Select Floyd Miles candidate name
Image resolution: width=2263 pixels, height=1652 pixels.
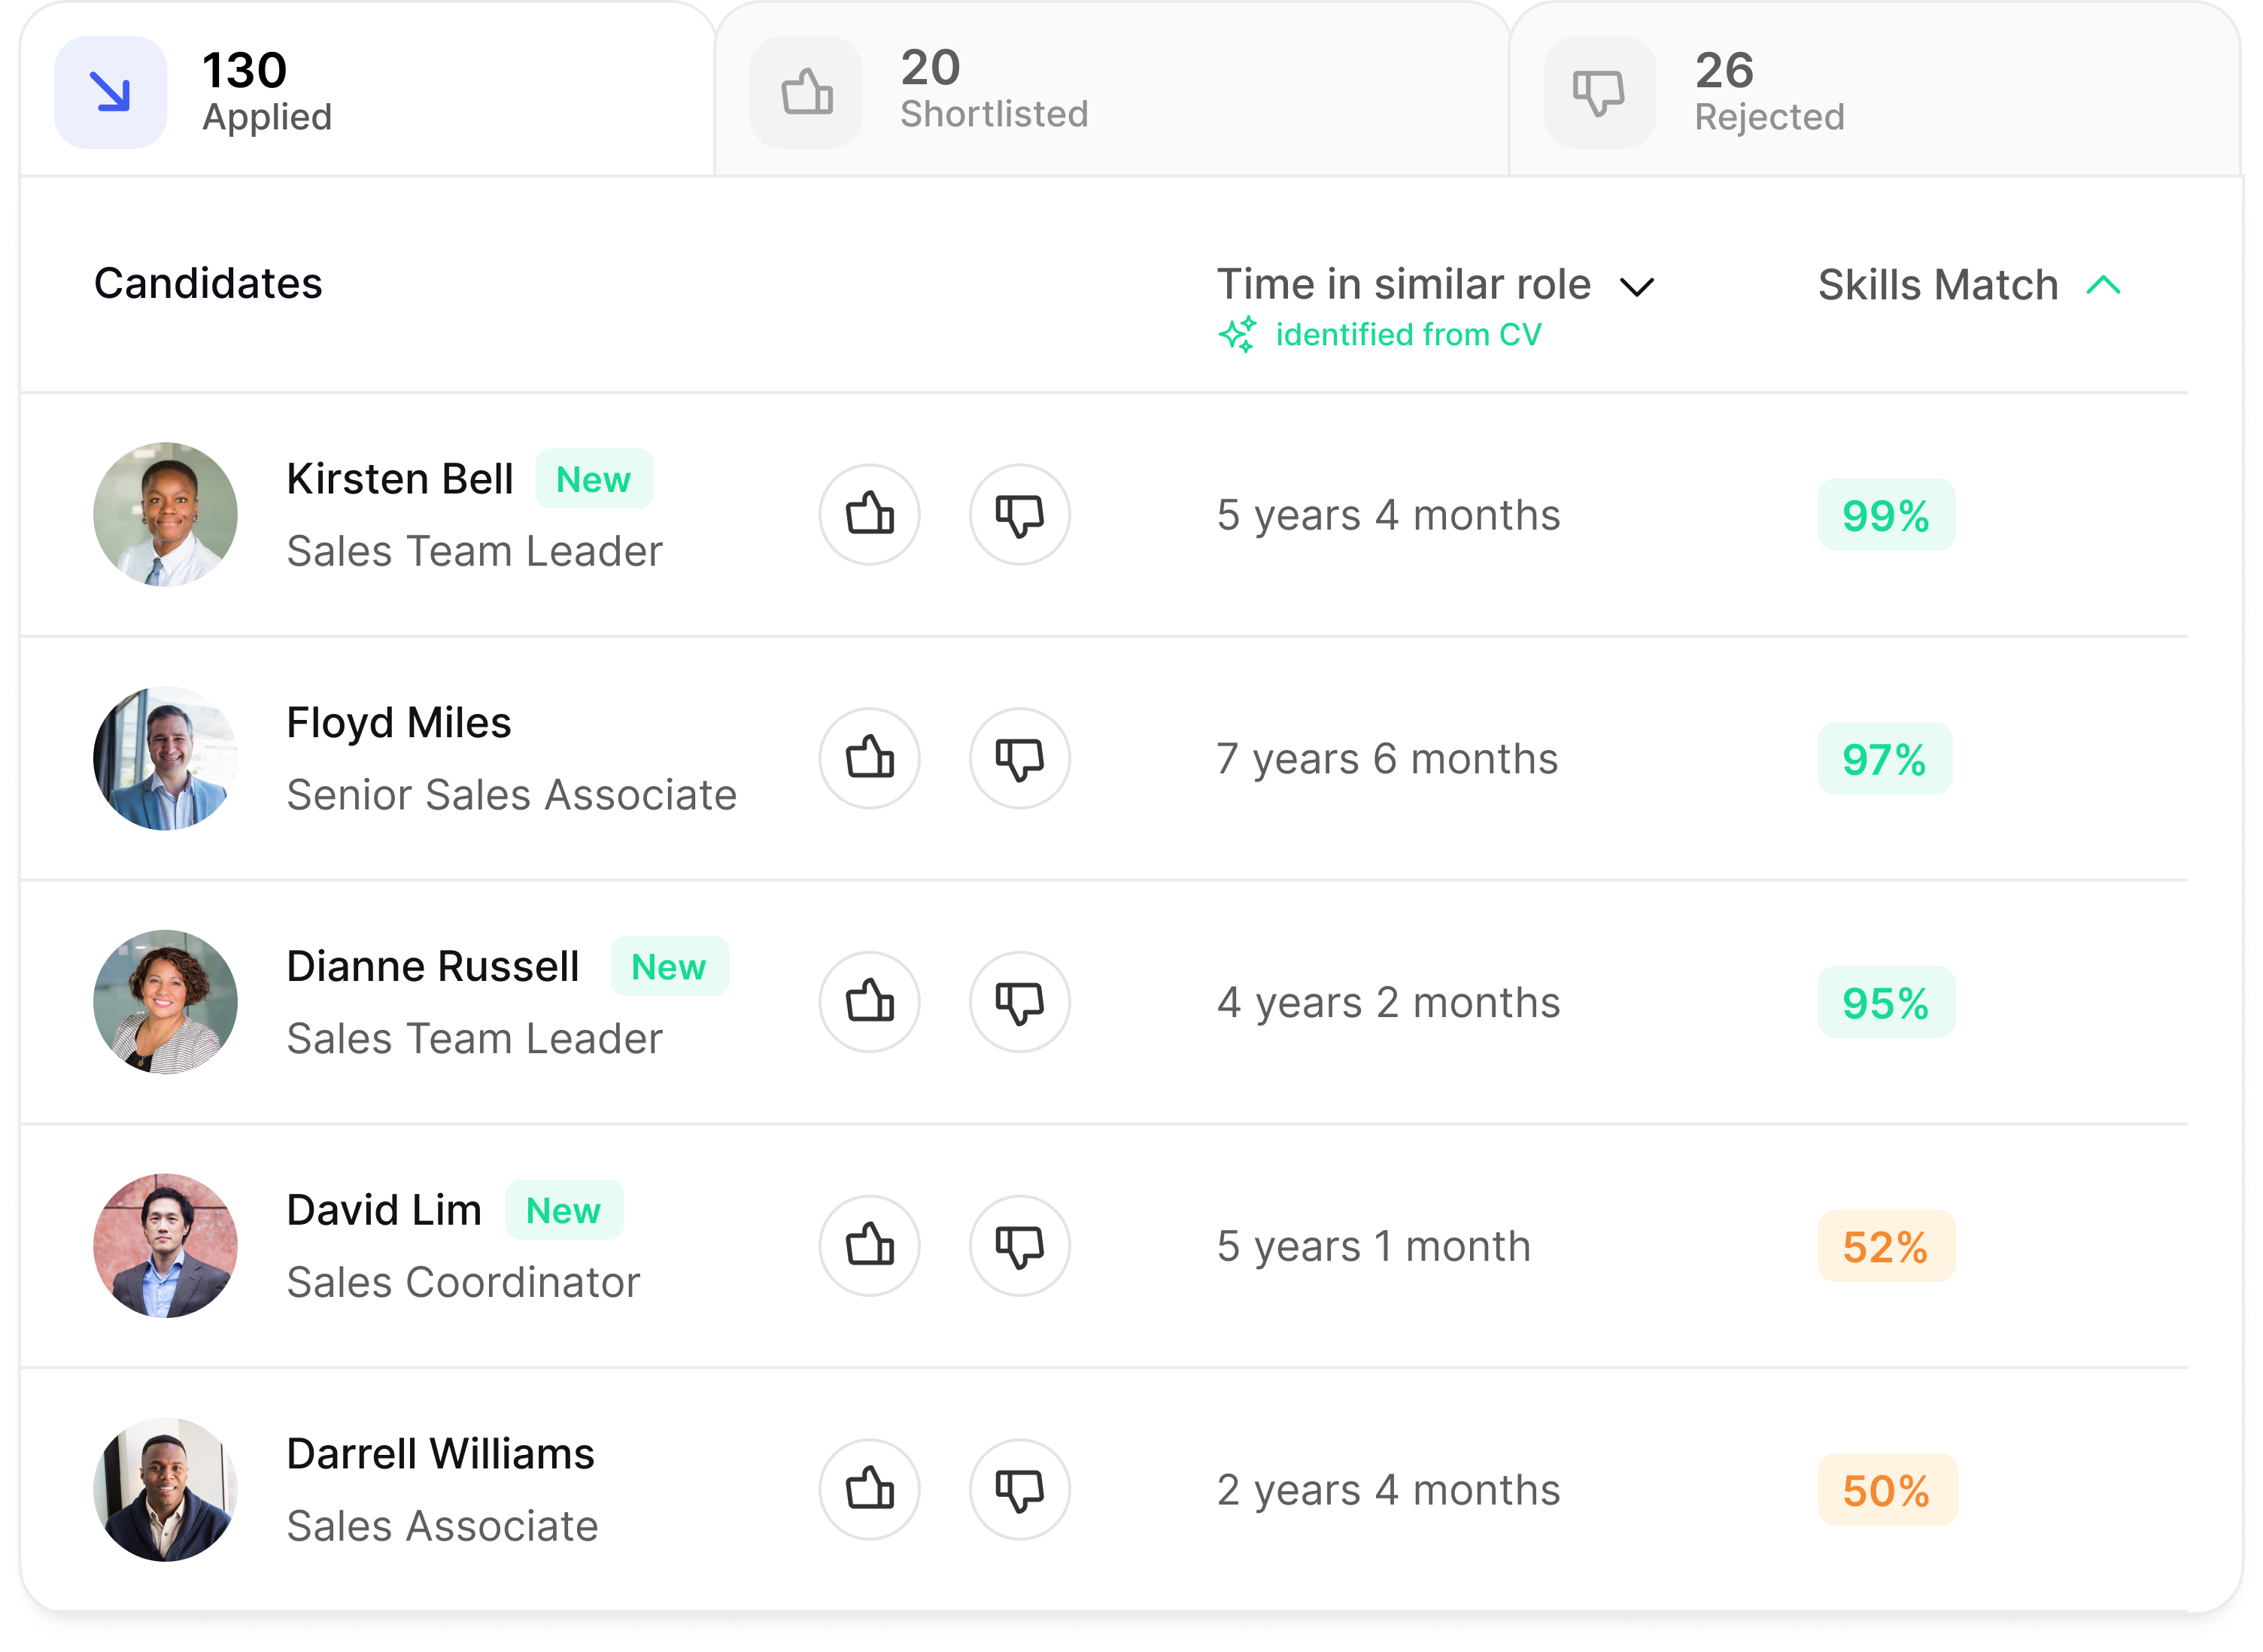[x=399, y=722]
